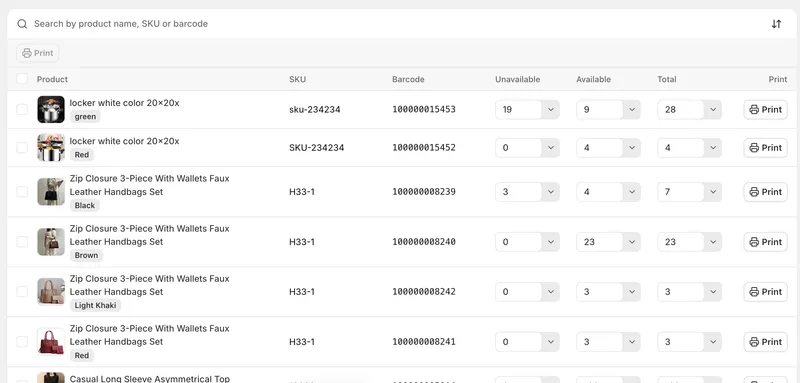
Task: View the Red handbags set thumbnail
Action: tap(51, 342)
